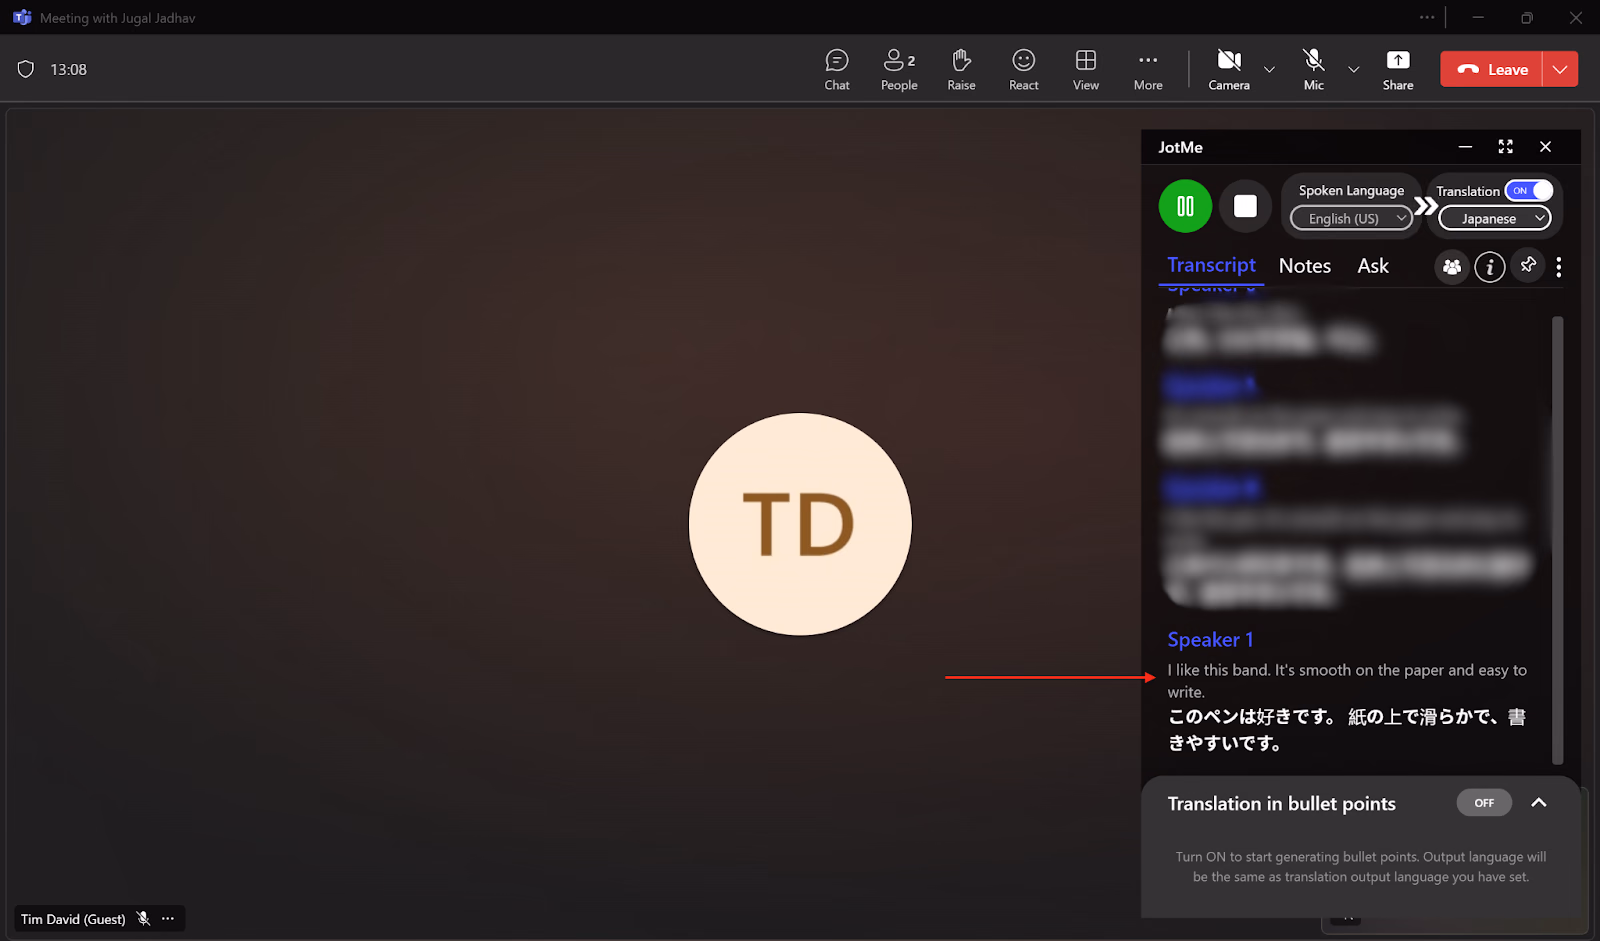Turn on the Camera
Image resolution: width=1600 pixels, height=941 pixels.
1229,69
